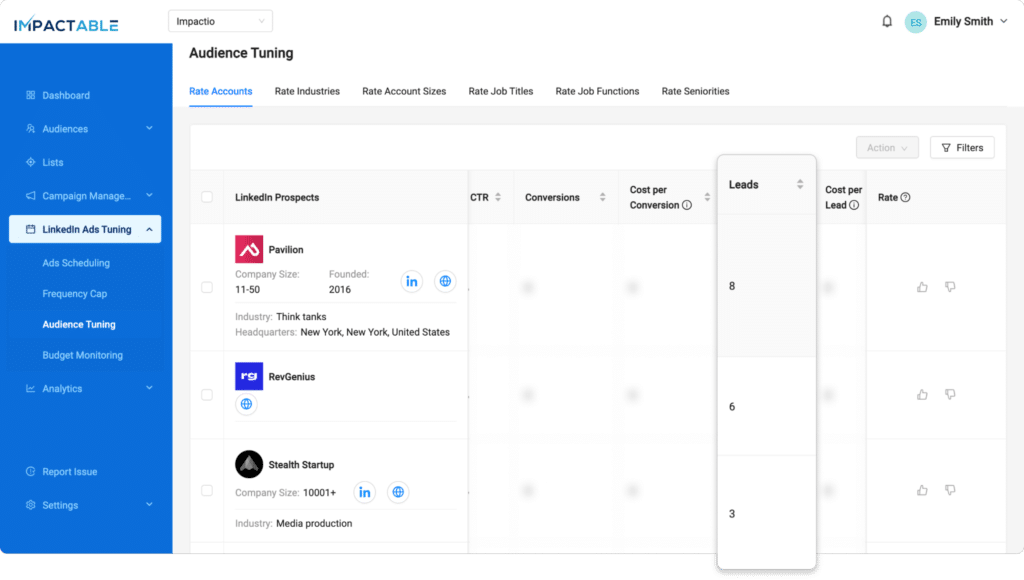This screenshot has height=580, width=1024.
Task: Open the Filters panel
Action: [x=961, y=147]
